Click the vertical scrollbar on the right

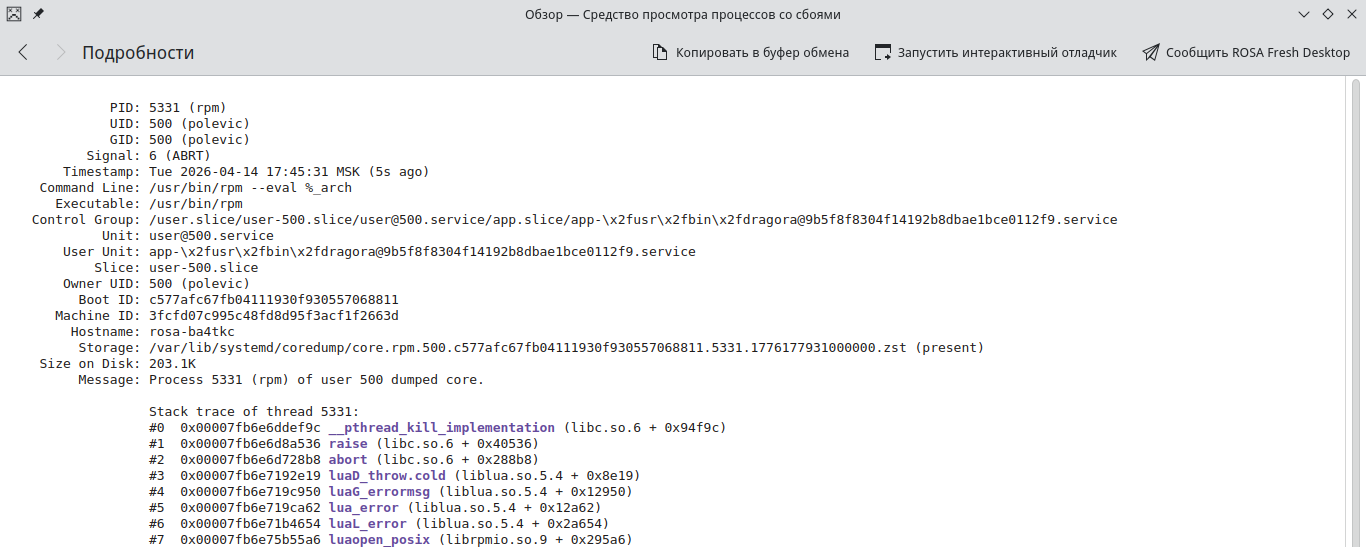coord(1356,300)
